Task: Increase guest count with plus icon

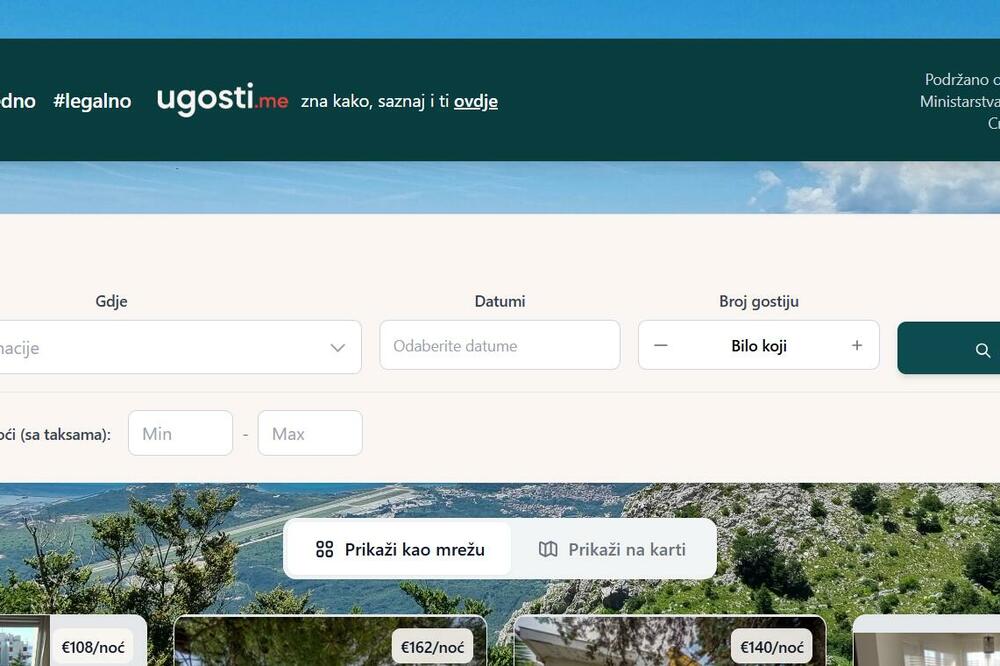Action: 857,345
